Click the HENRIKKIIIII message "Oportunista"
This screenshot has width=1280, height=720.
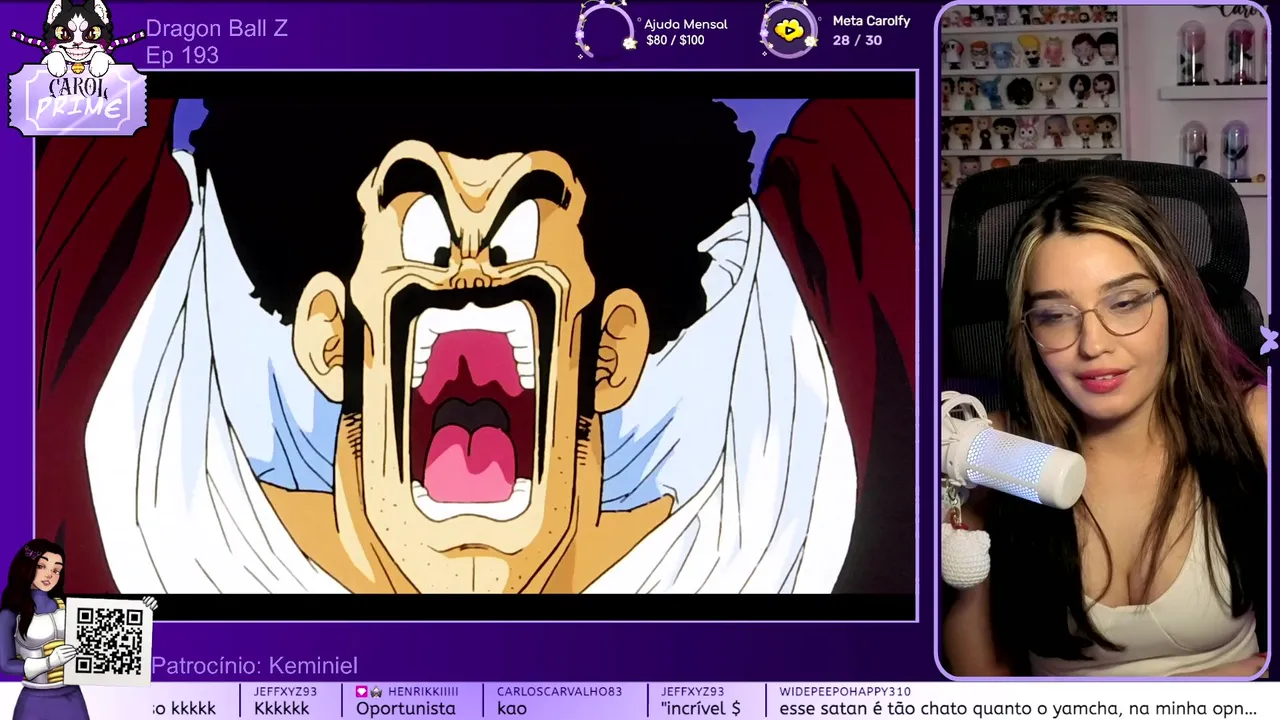406,708
